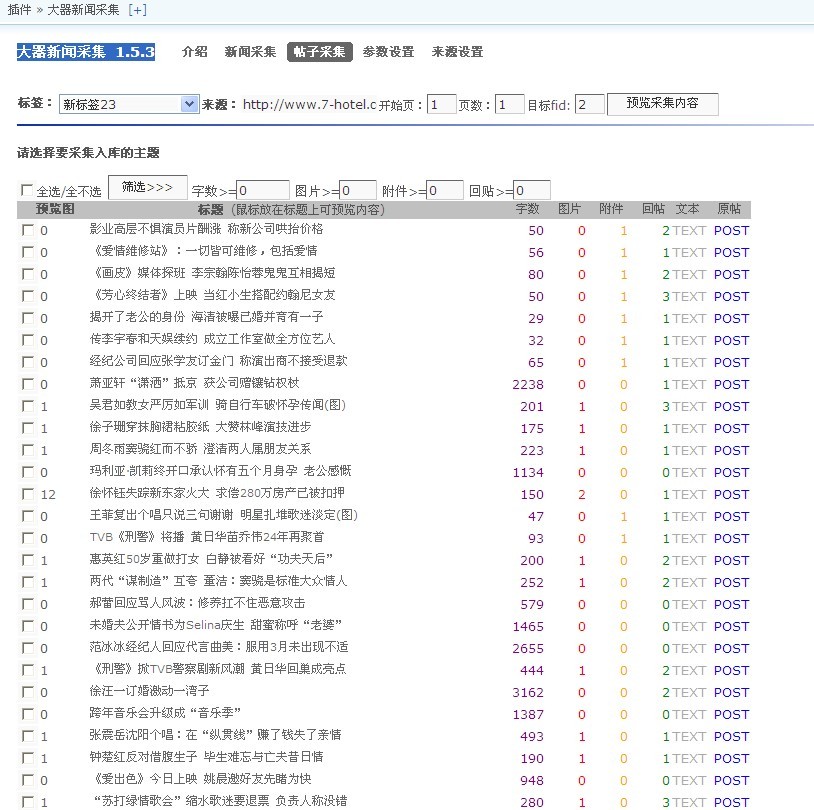Screen dimensions: 814x810
Task: Click the 大器新闻采集 1.5.3 title
Action: click(86, 52)
